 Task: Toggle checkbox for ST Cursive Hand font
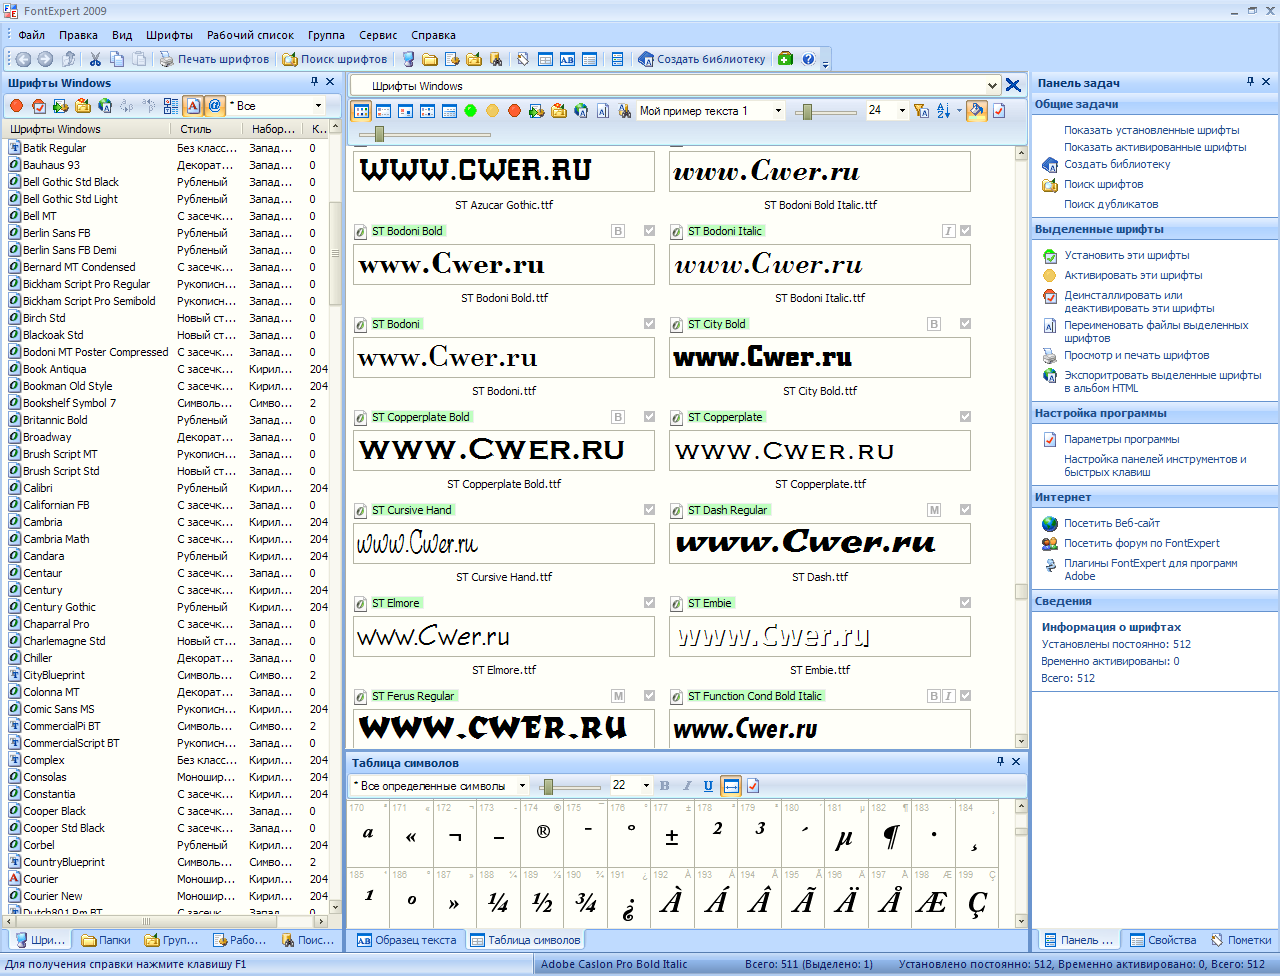[649, 510]
